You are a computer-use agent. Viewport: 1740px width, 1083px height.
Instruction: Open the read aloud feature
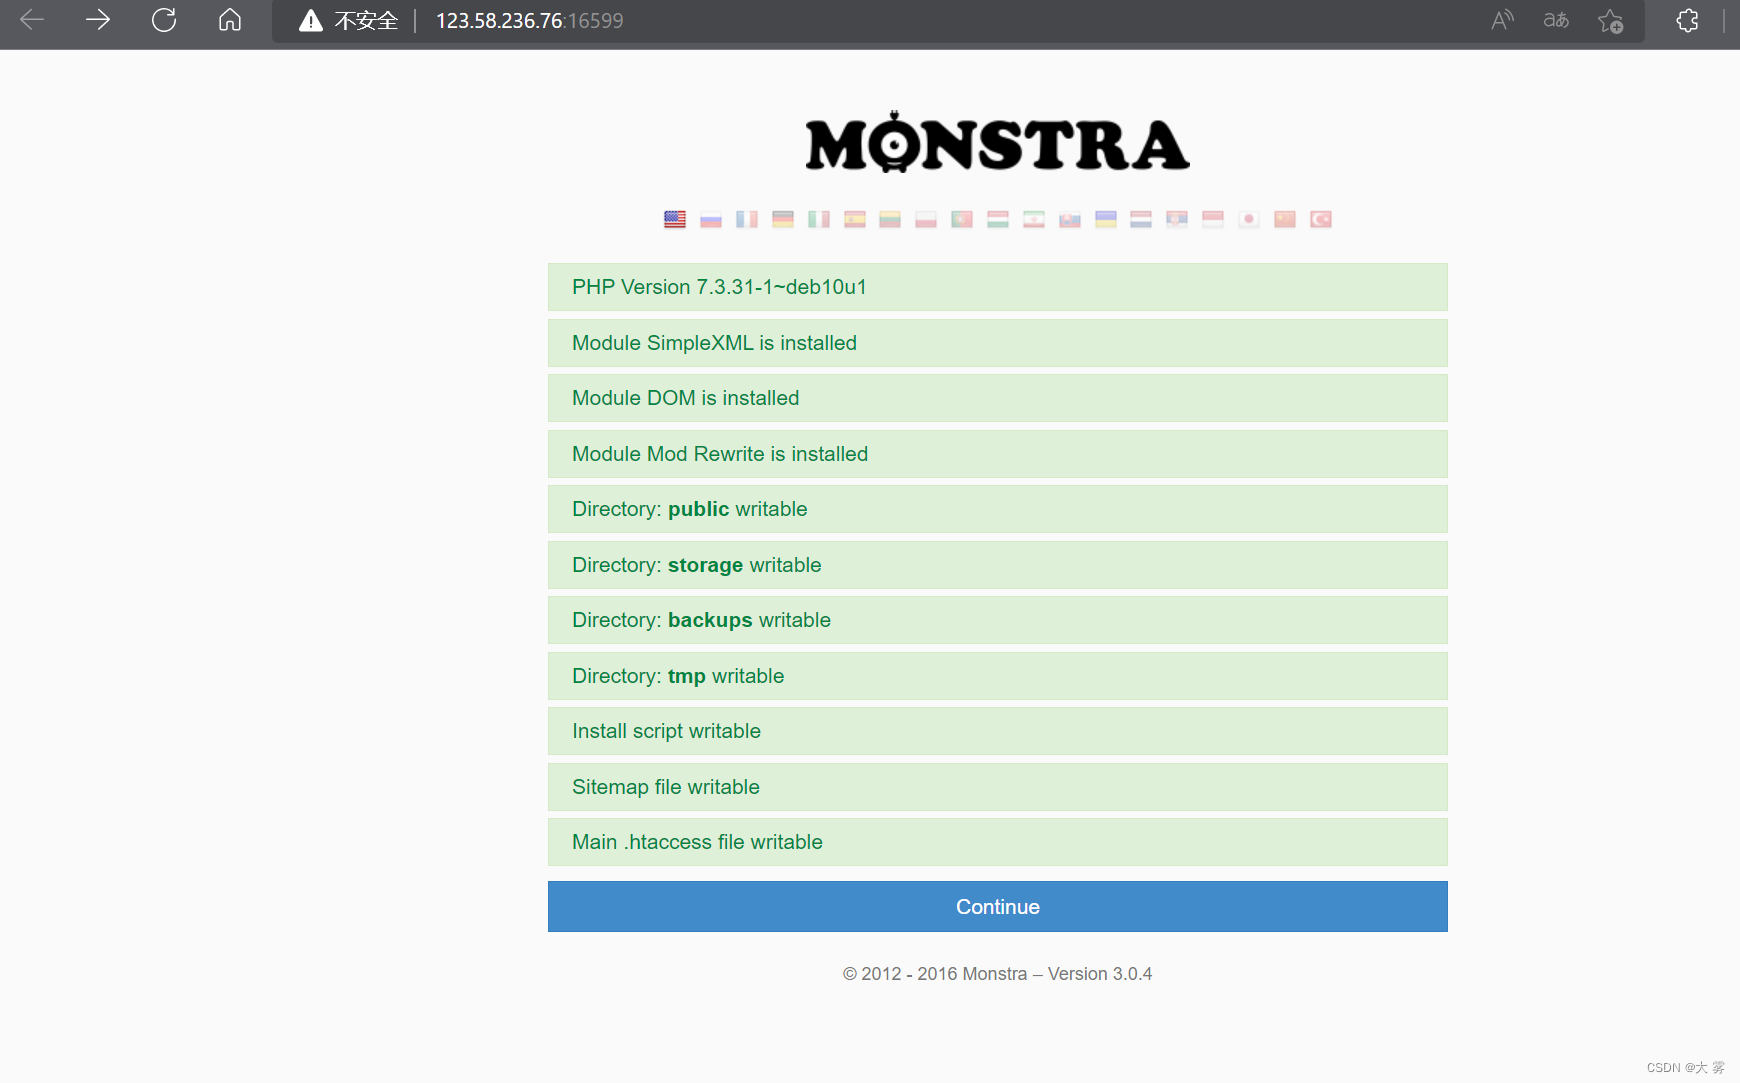(x=1502, y=20)
